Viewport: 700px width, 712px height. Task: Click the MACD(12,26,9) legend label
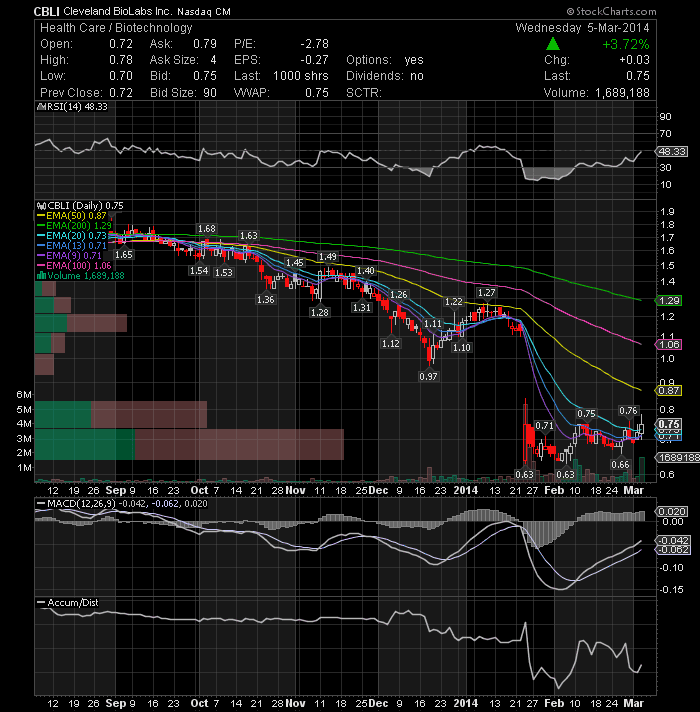pos(82,504)
